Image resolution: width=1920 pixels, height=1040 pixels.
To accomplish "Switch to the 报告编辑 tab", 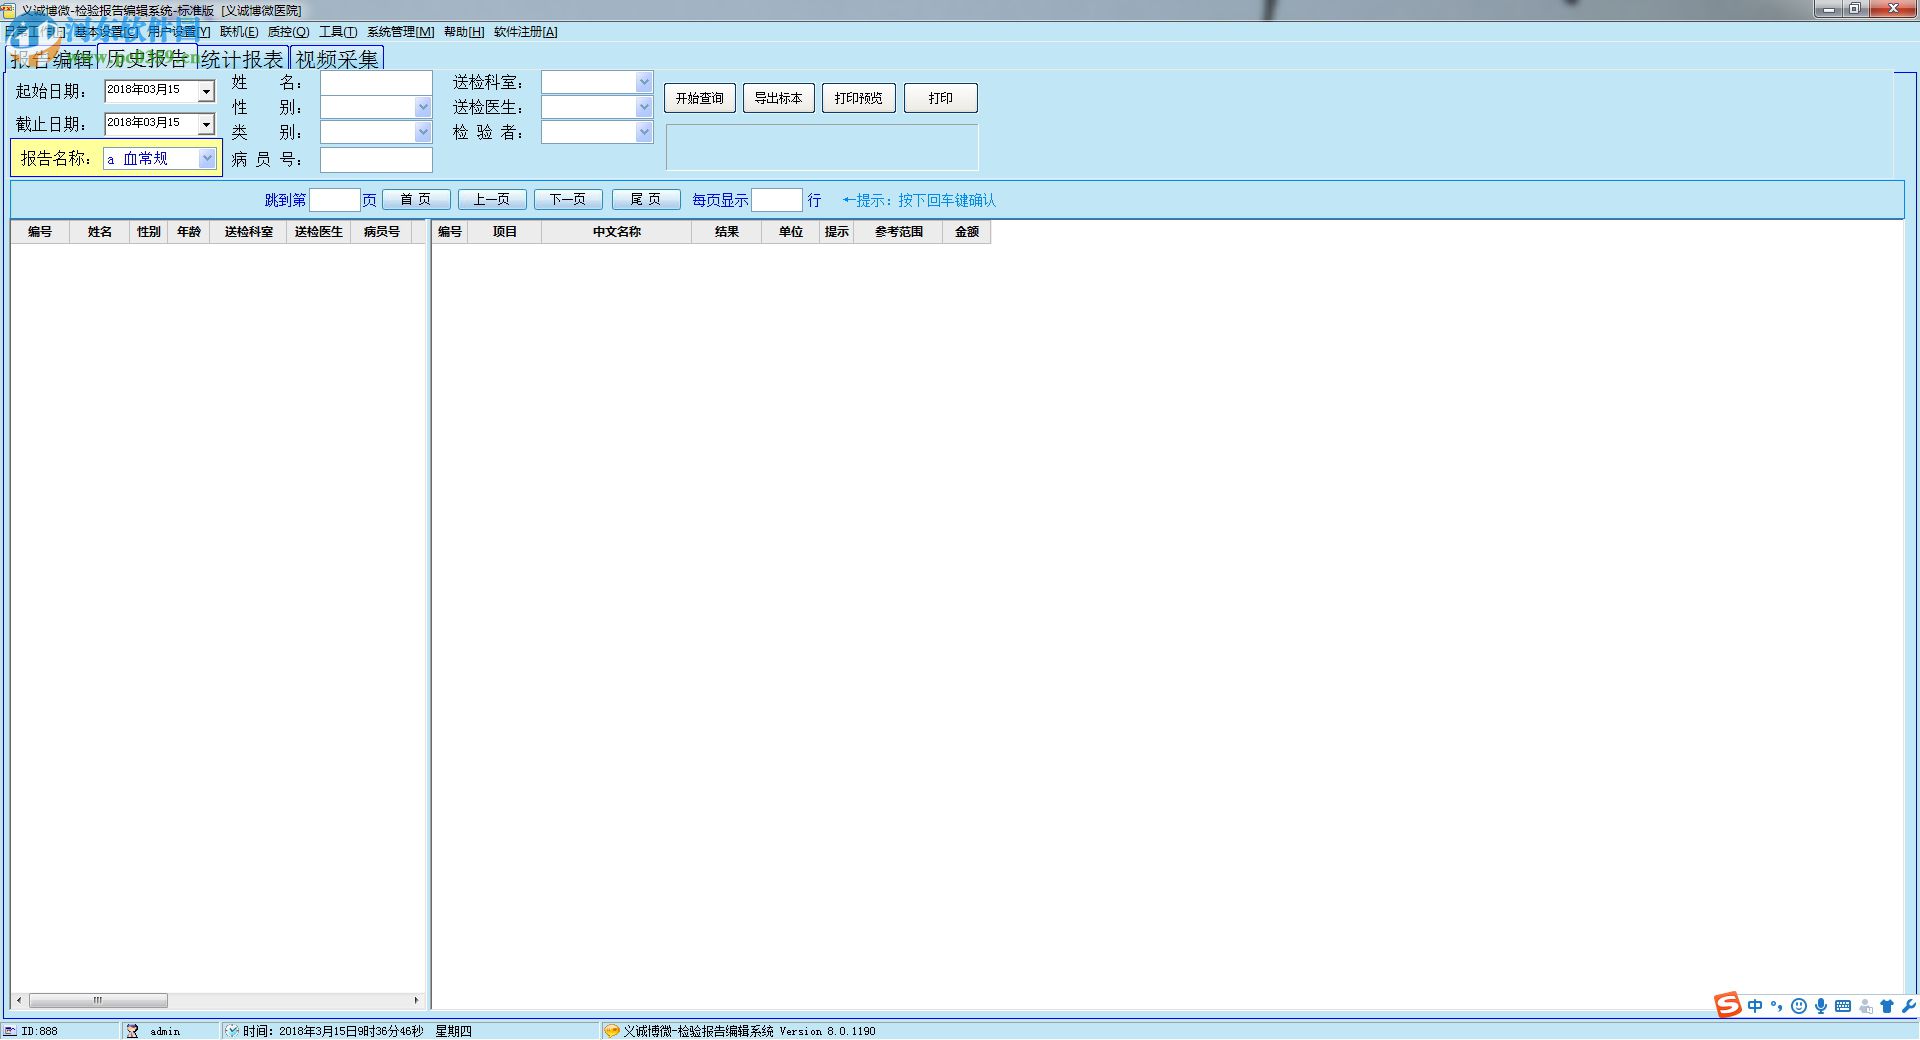I will pos(52,59).
